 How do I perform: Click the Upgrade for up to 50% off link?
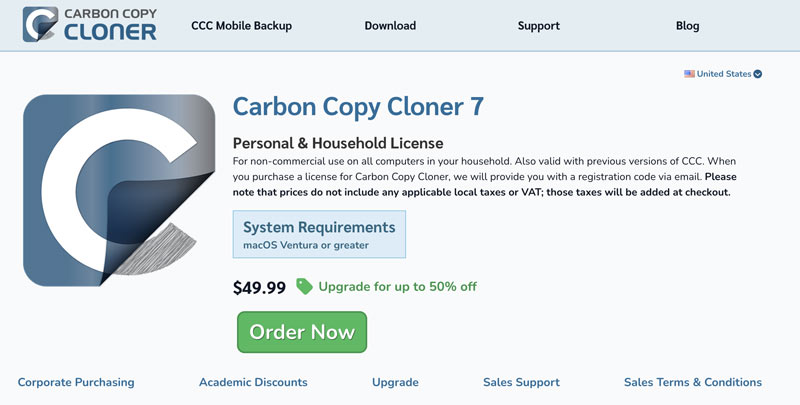point(397,287)
